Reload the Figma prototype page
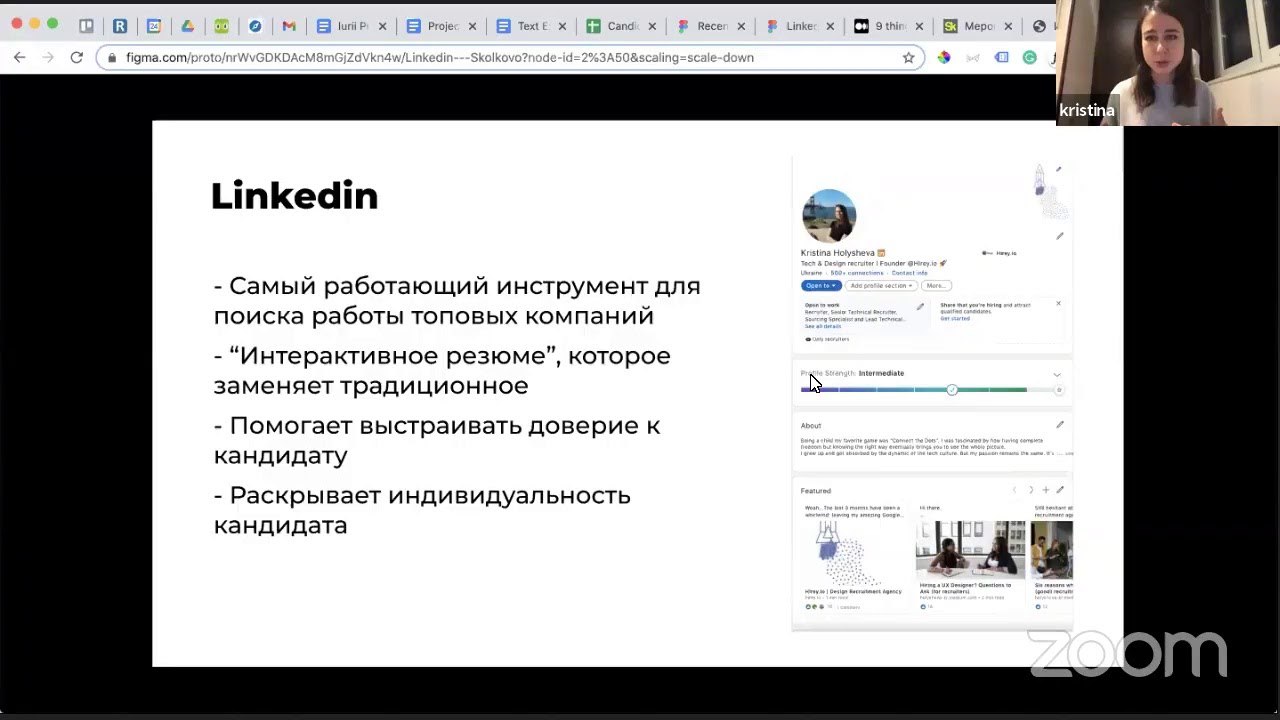 click(76, 58)
